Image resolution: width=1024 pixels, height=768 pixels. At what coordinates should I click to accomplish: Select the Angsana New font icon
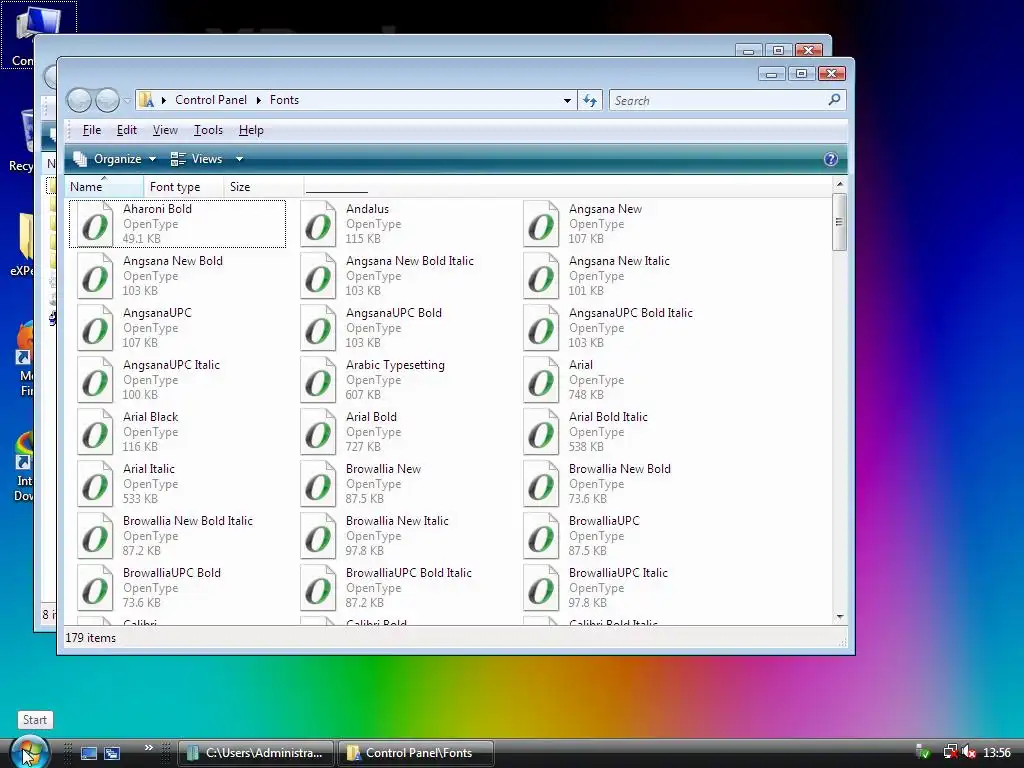click(541, 224)
